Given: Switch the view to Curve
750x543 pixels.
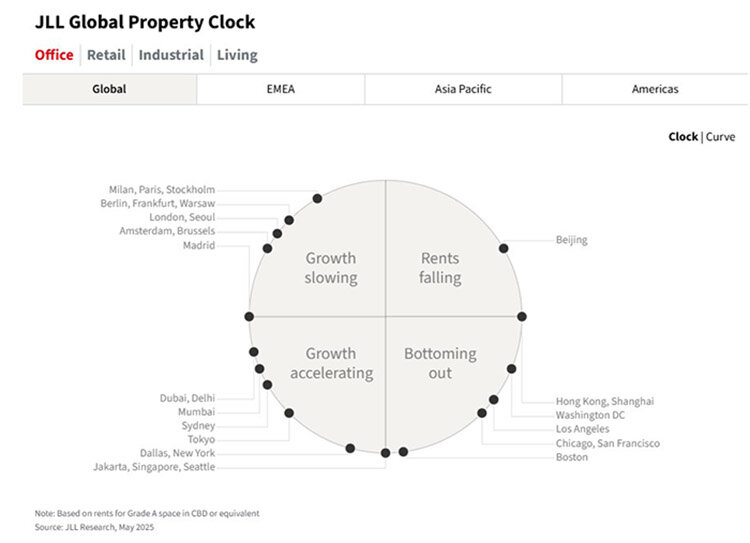Looking at the screenshot, I should pos(720,137).
